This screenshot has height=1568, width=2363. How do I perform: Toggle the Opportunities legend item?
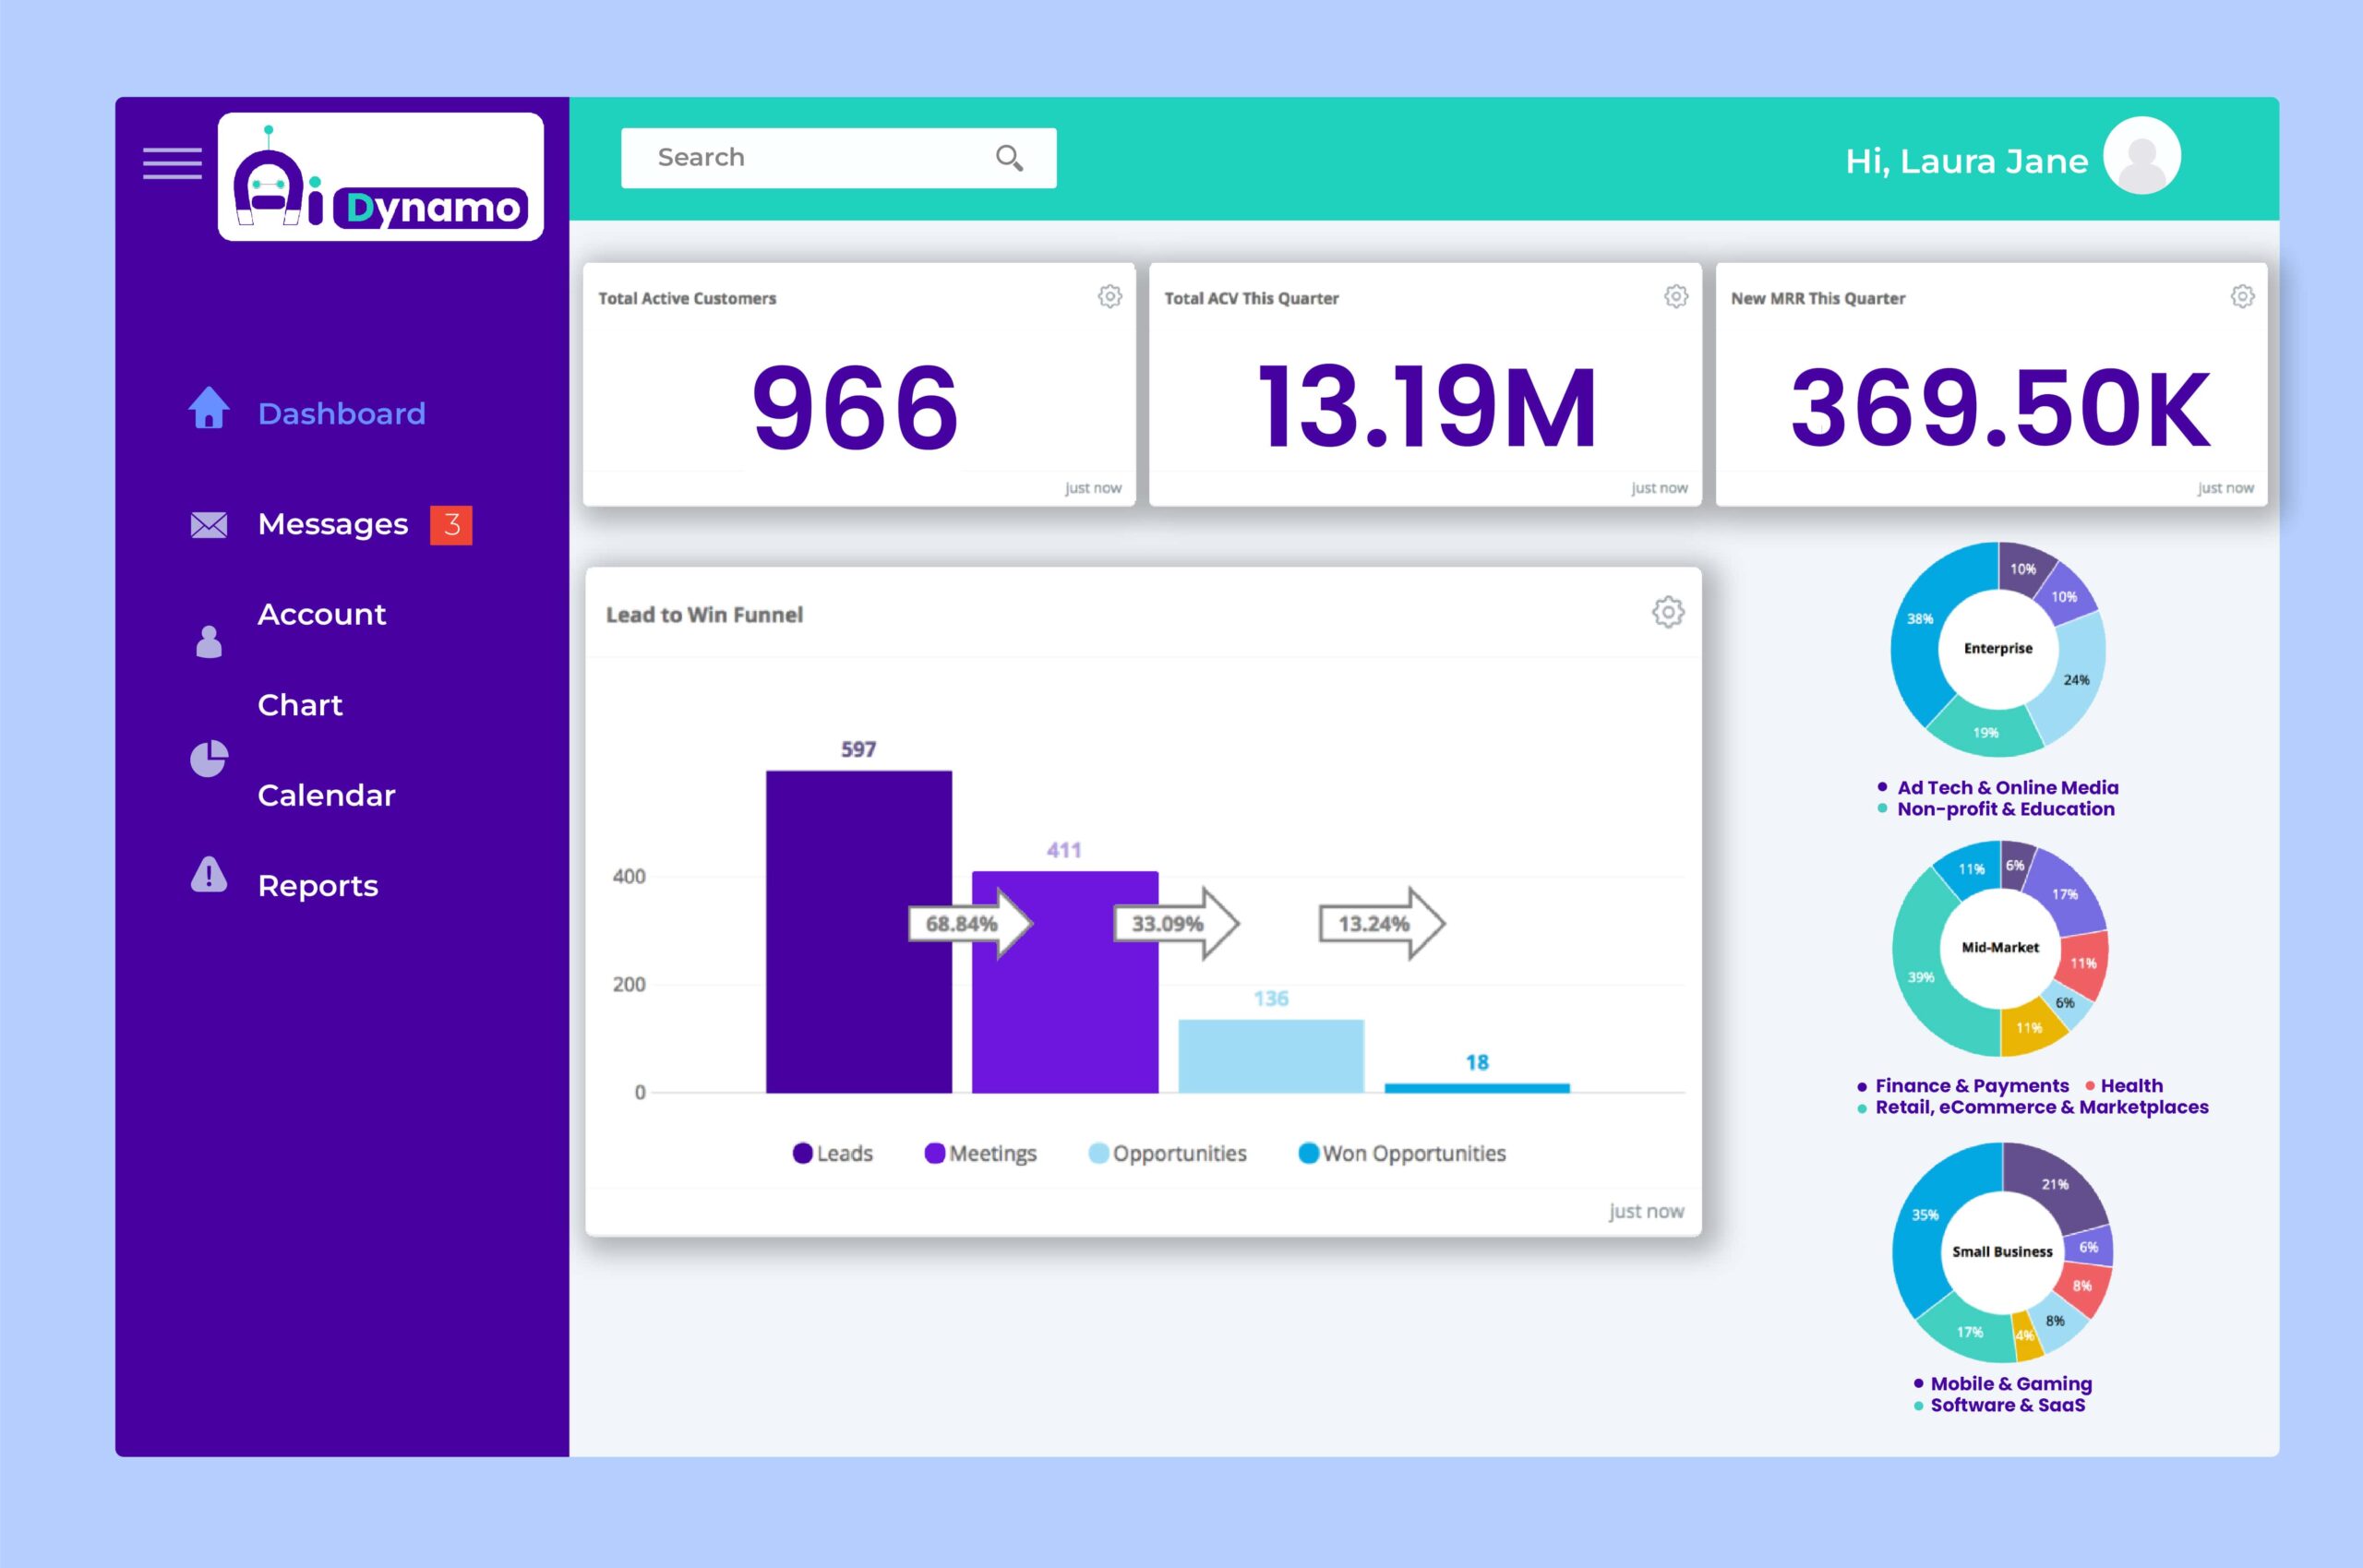click(1167, 1153)
